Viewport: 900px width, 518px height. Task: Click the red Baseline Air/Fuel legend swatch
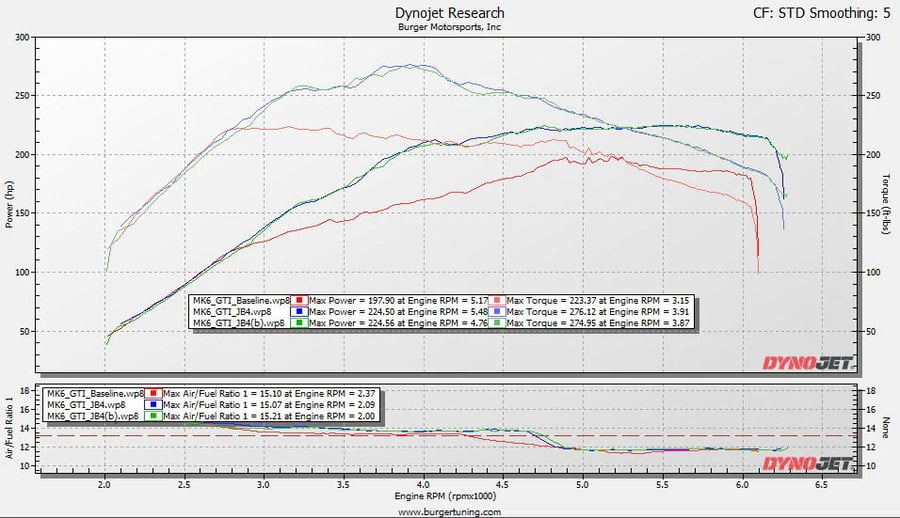153,394
